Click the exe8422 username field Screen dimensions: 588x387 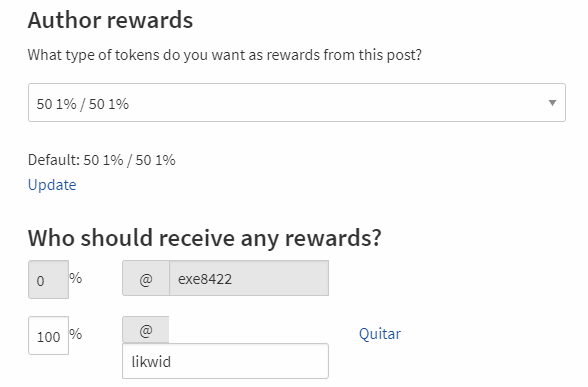pyautogui.click(x=249, y=278)
